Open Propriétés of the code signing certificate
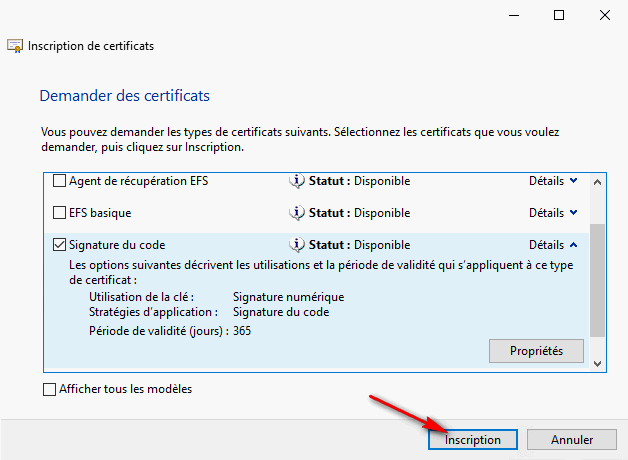This screenshot has width=628, height=460. (x=536, y=351)
